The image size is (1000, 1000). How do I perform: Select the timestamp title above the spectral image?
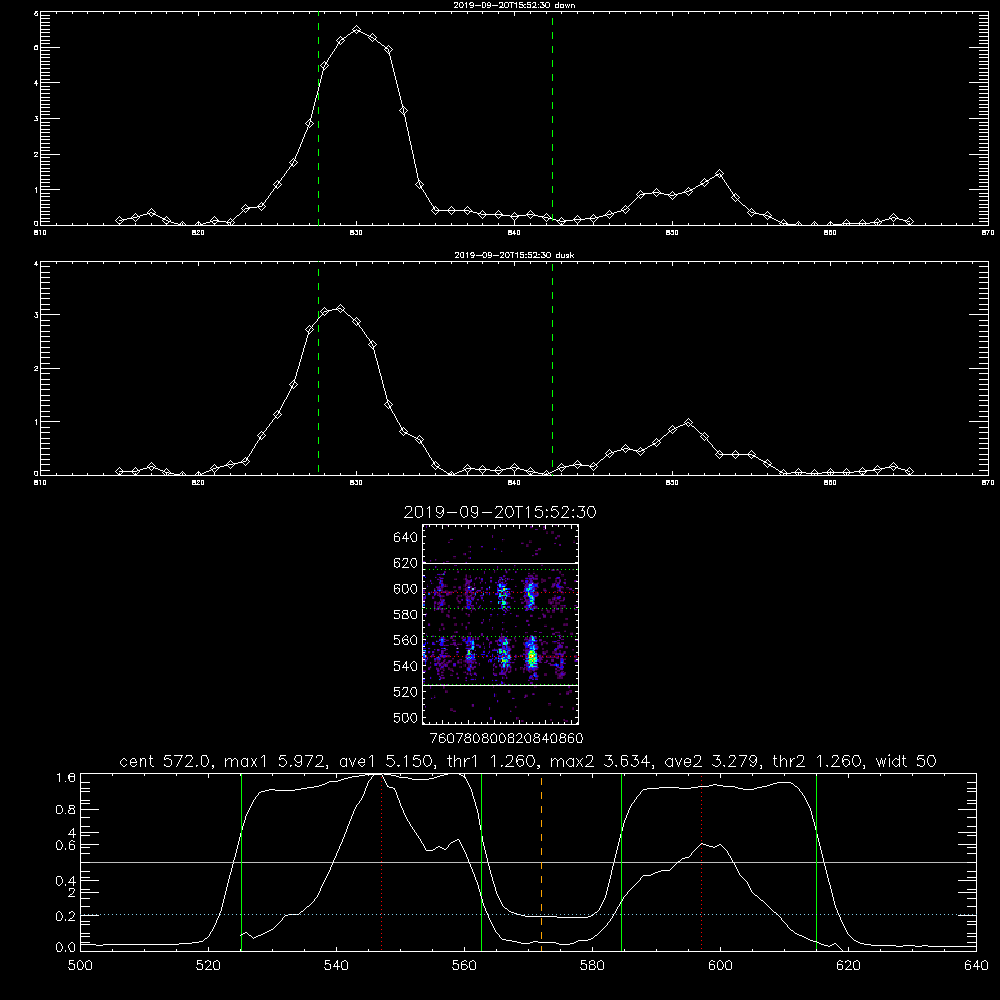[x=500, y=512]
